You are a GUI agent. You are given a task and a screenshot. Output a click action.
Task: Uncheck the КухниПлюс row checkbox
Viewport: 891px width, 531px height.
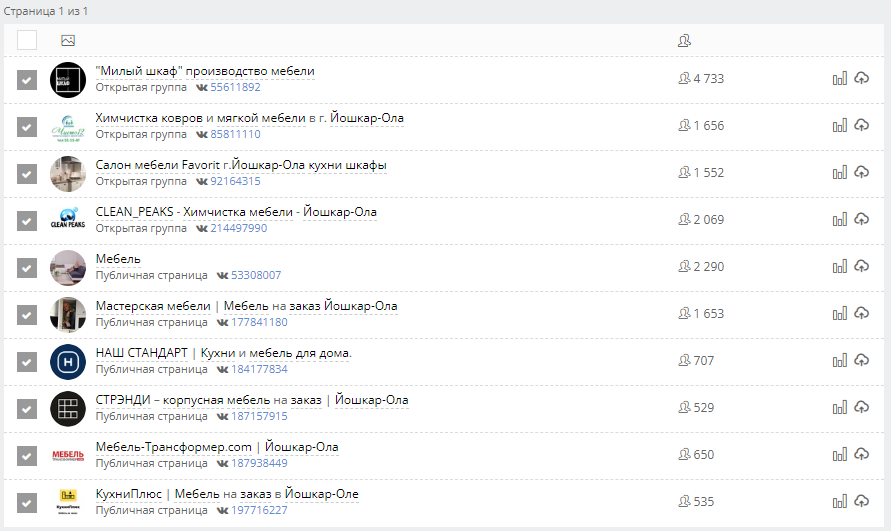(27, 503)
